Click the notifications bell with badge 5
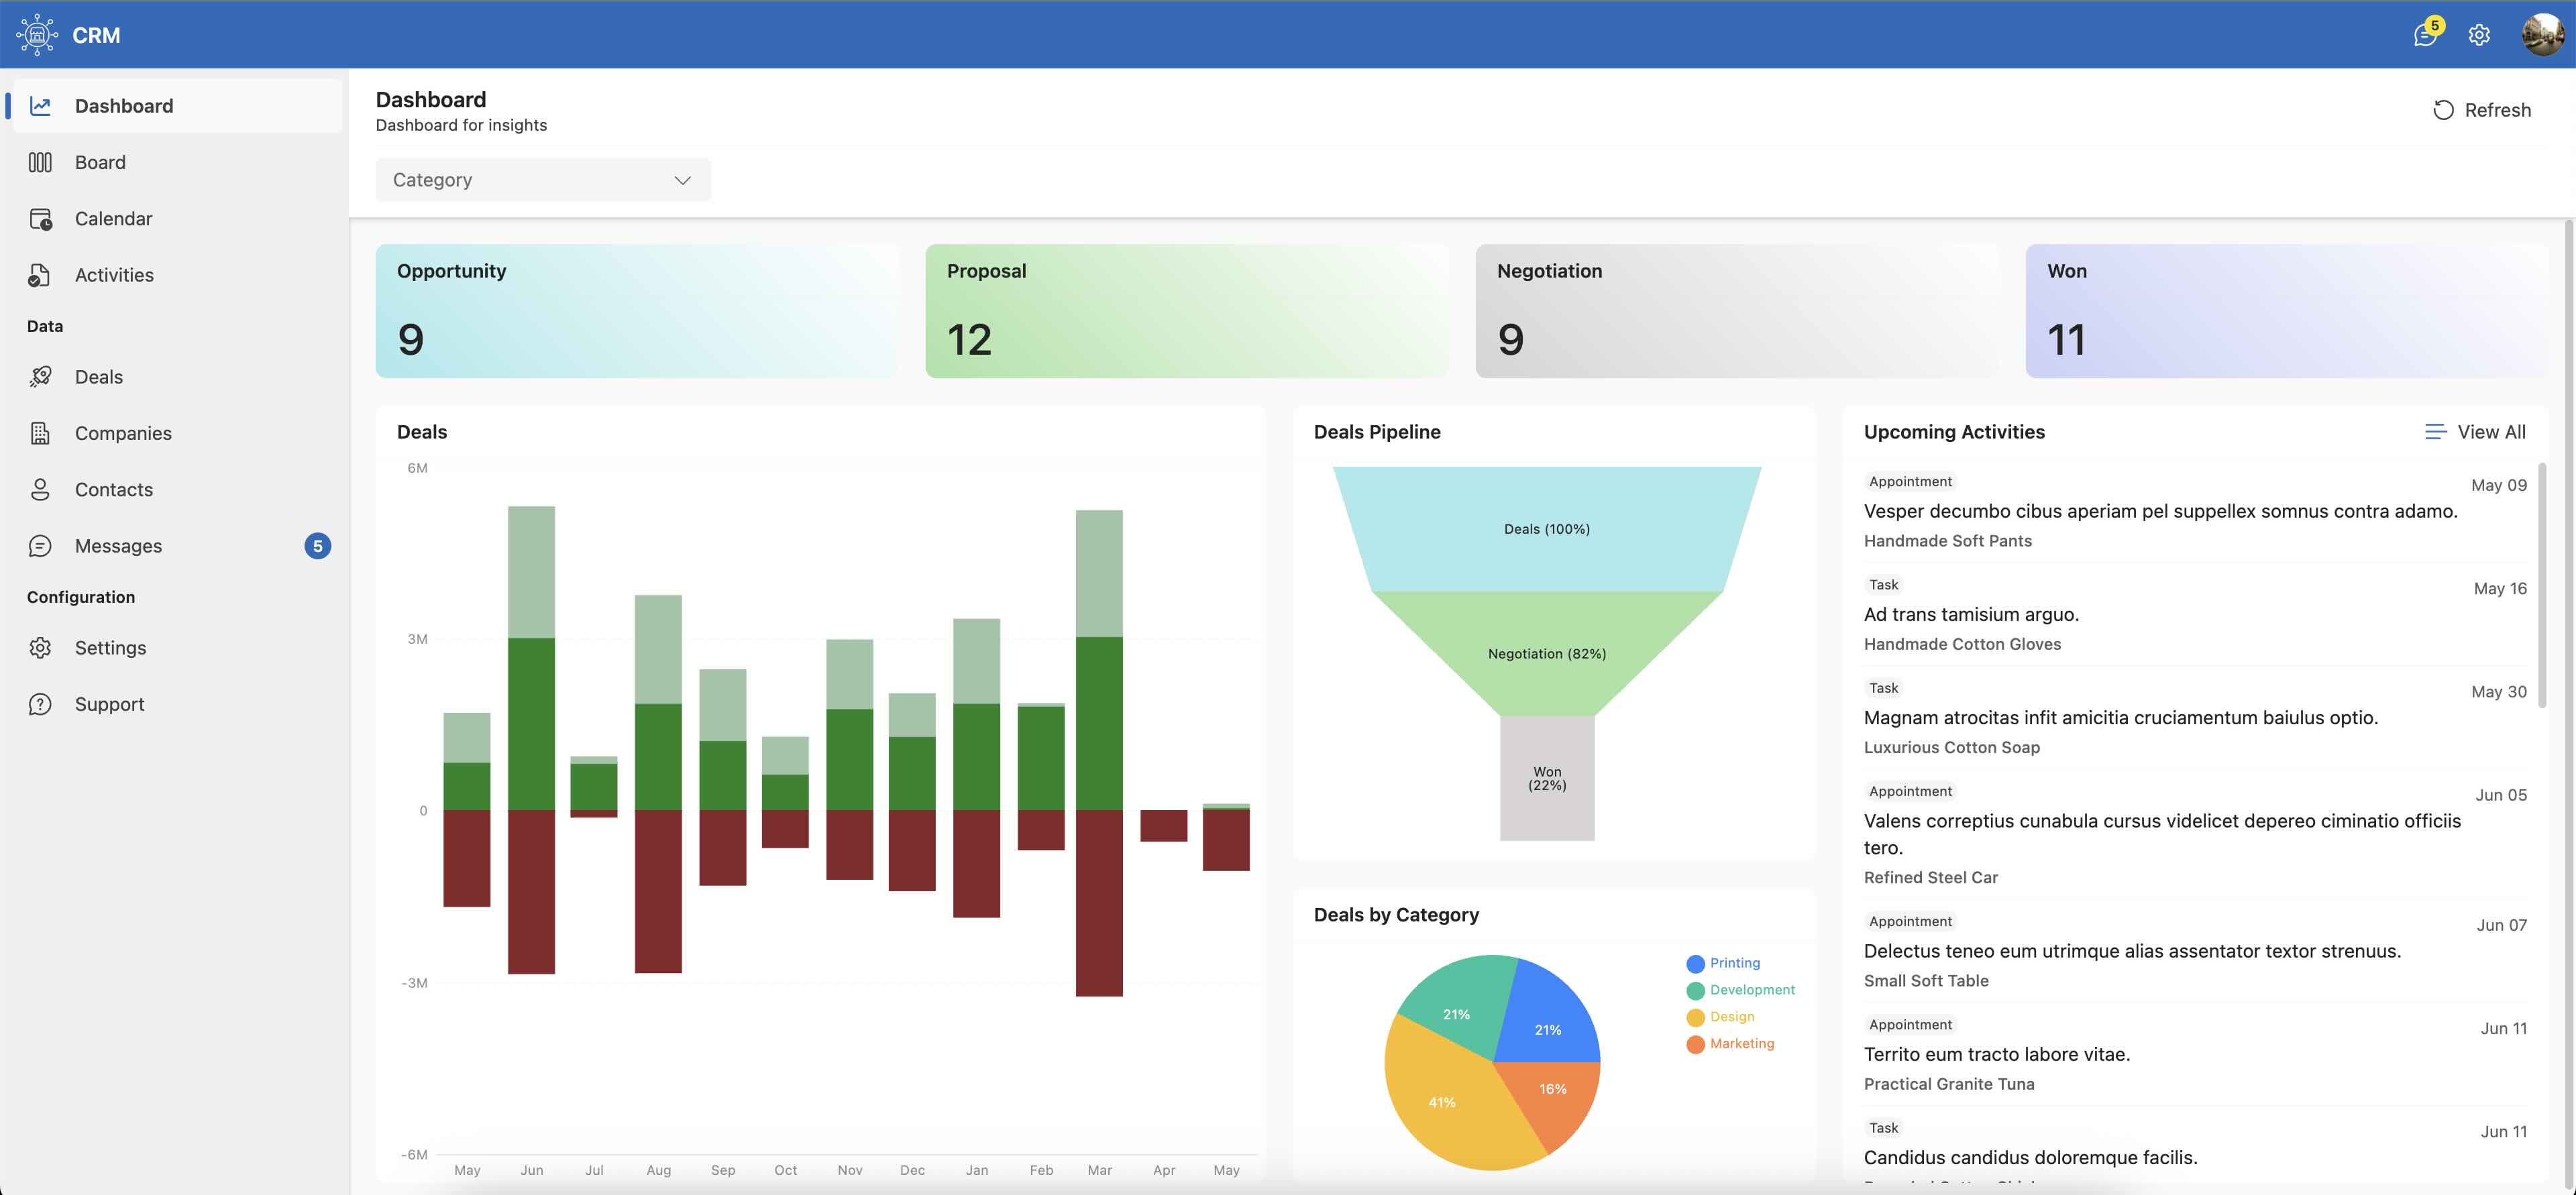Screen dimensions: 2576x1195 [2425, 35]
